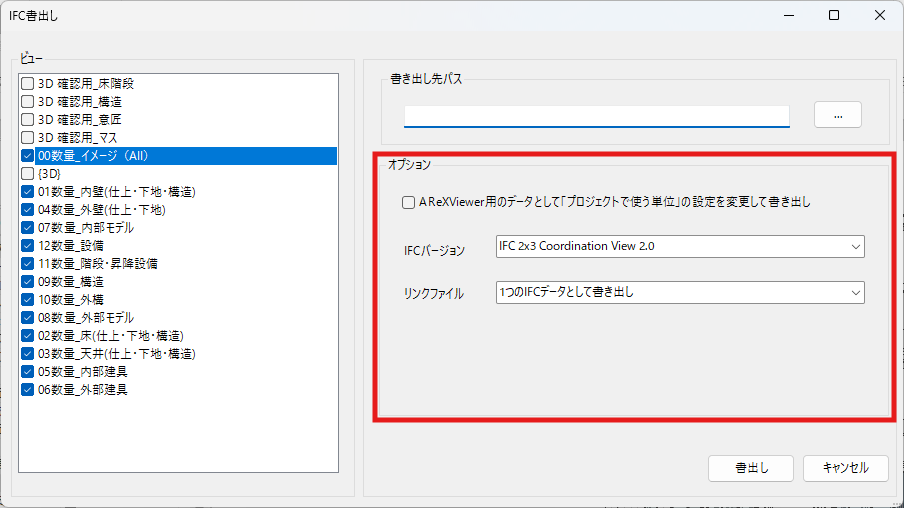904x508 pixels.
Task: Uncheck the 06数量_外部建具 checkbox
Action: click(28, 390)
